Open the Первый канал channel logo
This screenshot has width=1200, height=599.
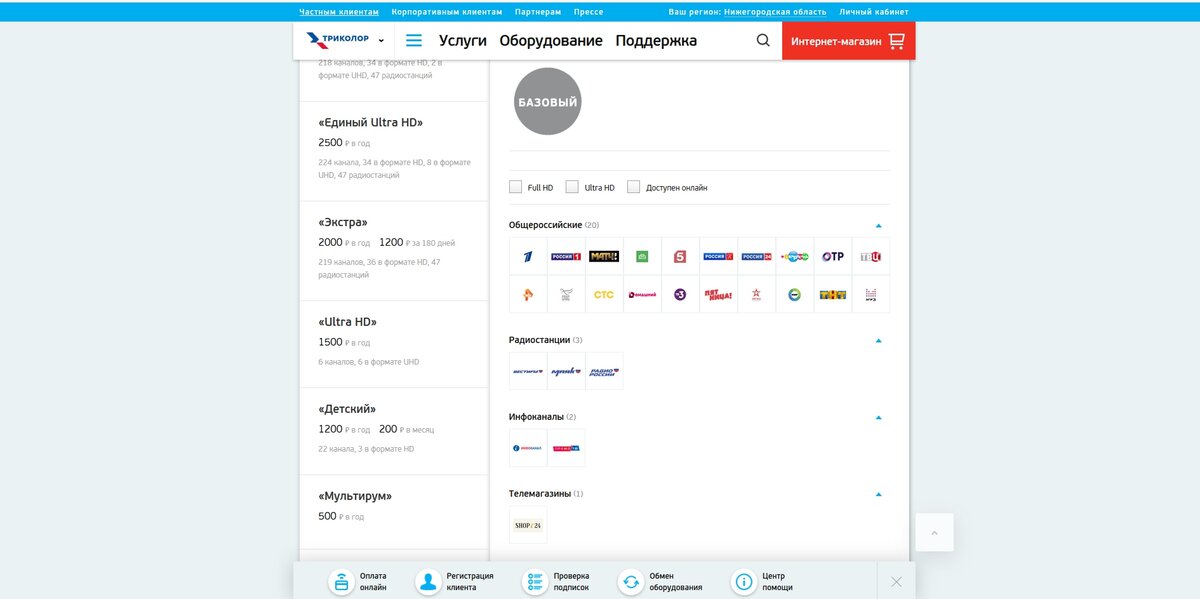coord(528,256)
